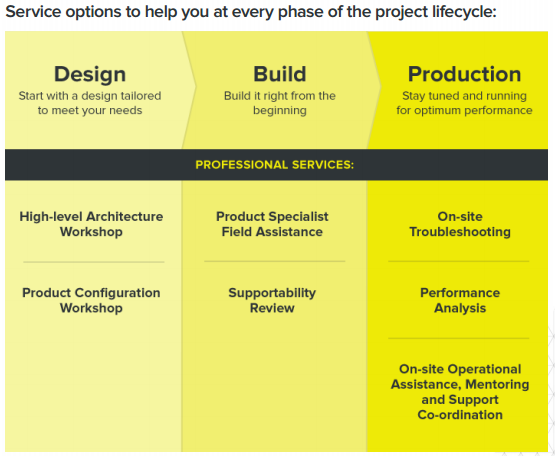The image size is (555, 456).
Task: Open Product Configuration Workshop
Action: [91, 300]
